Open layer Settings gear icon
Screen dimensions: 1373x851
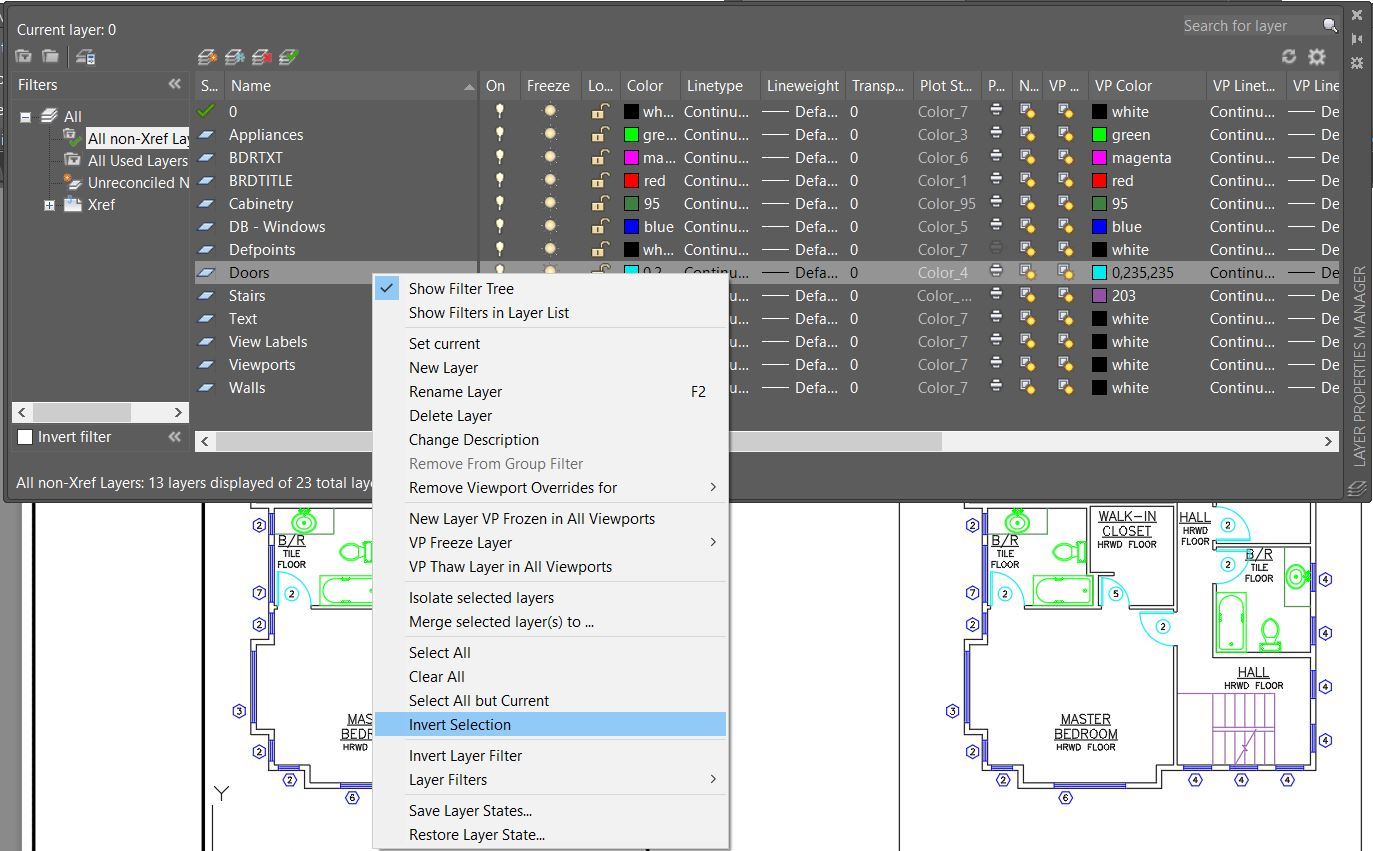(1317, 57)
